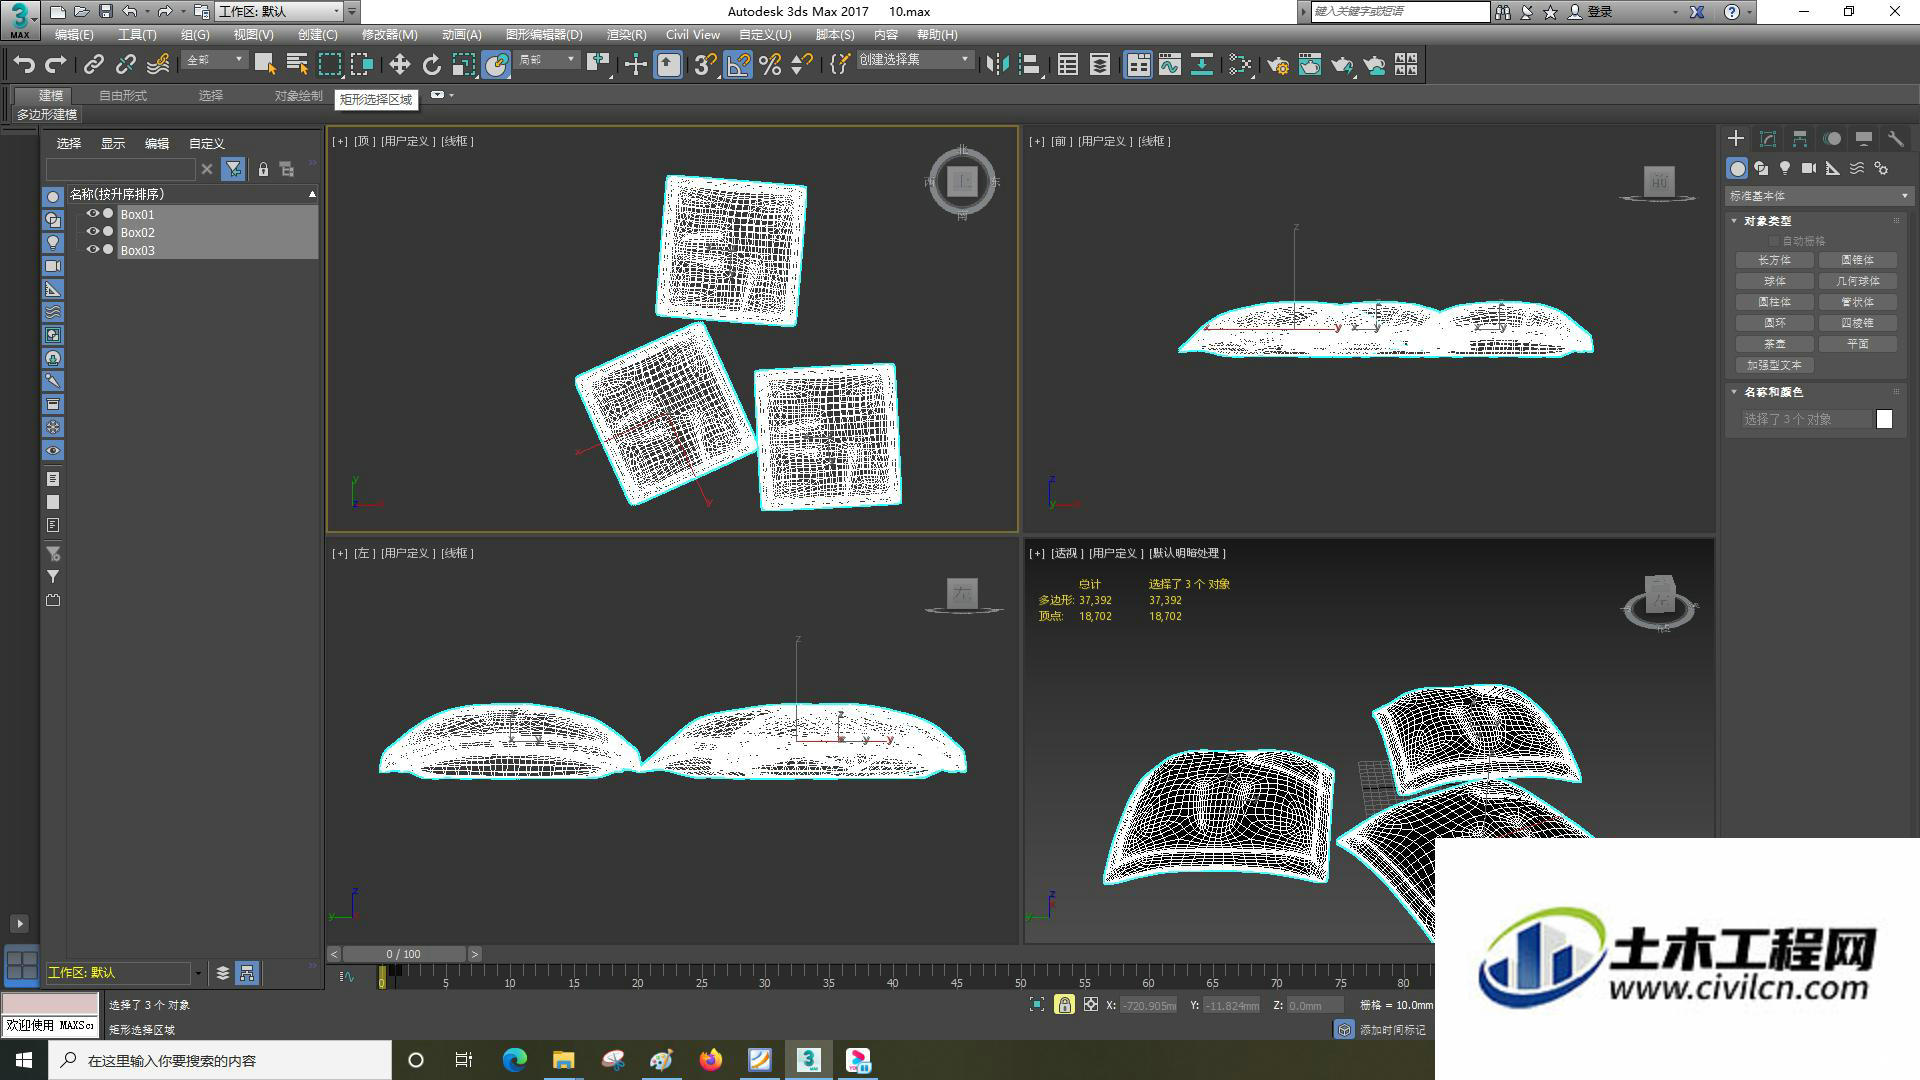Open the 帮助(H) menu
The width and height of the screenshot is (1920, 1080).
(937, 34)
